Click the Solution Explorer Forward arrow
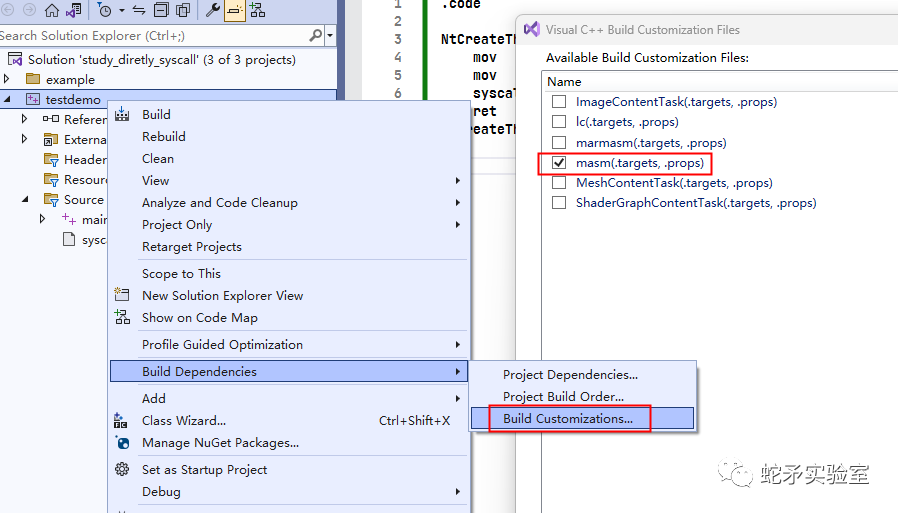 pyautogui.click(x=29, y=10)
